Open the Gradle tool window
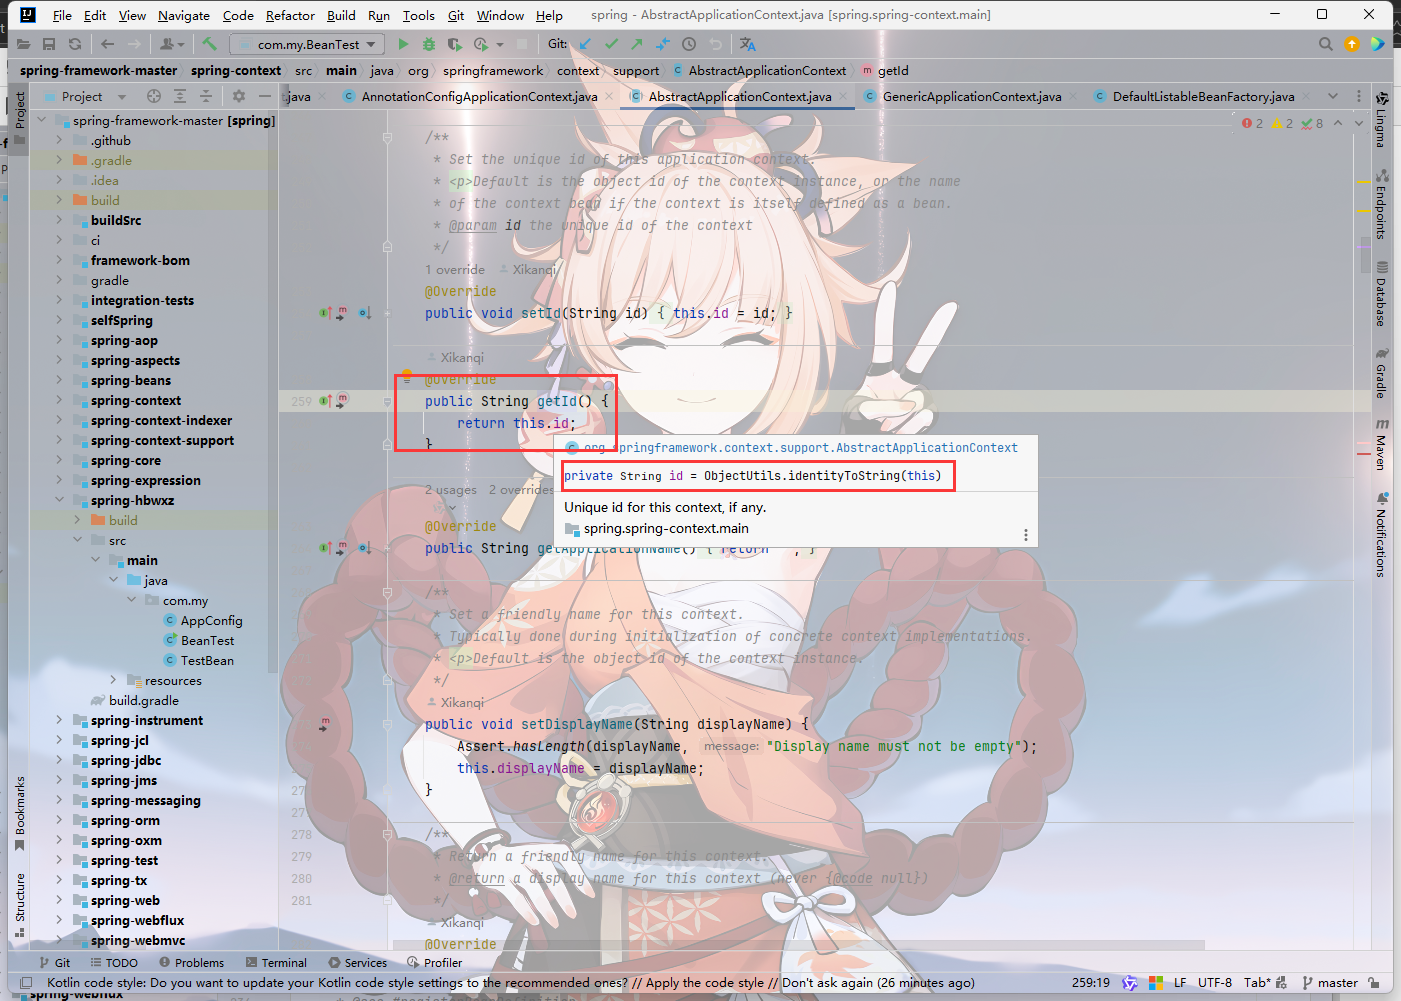The image size is (1401, 1001). (x=1381, y=373)
